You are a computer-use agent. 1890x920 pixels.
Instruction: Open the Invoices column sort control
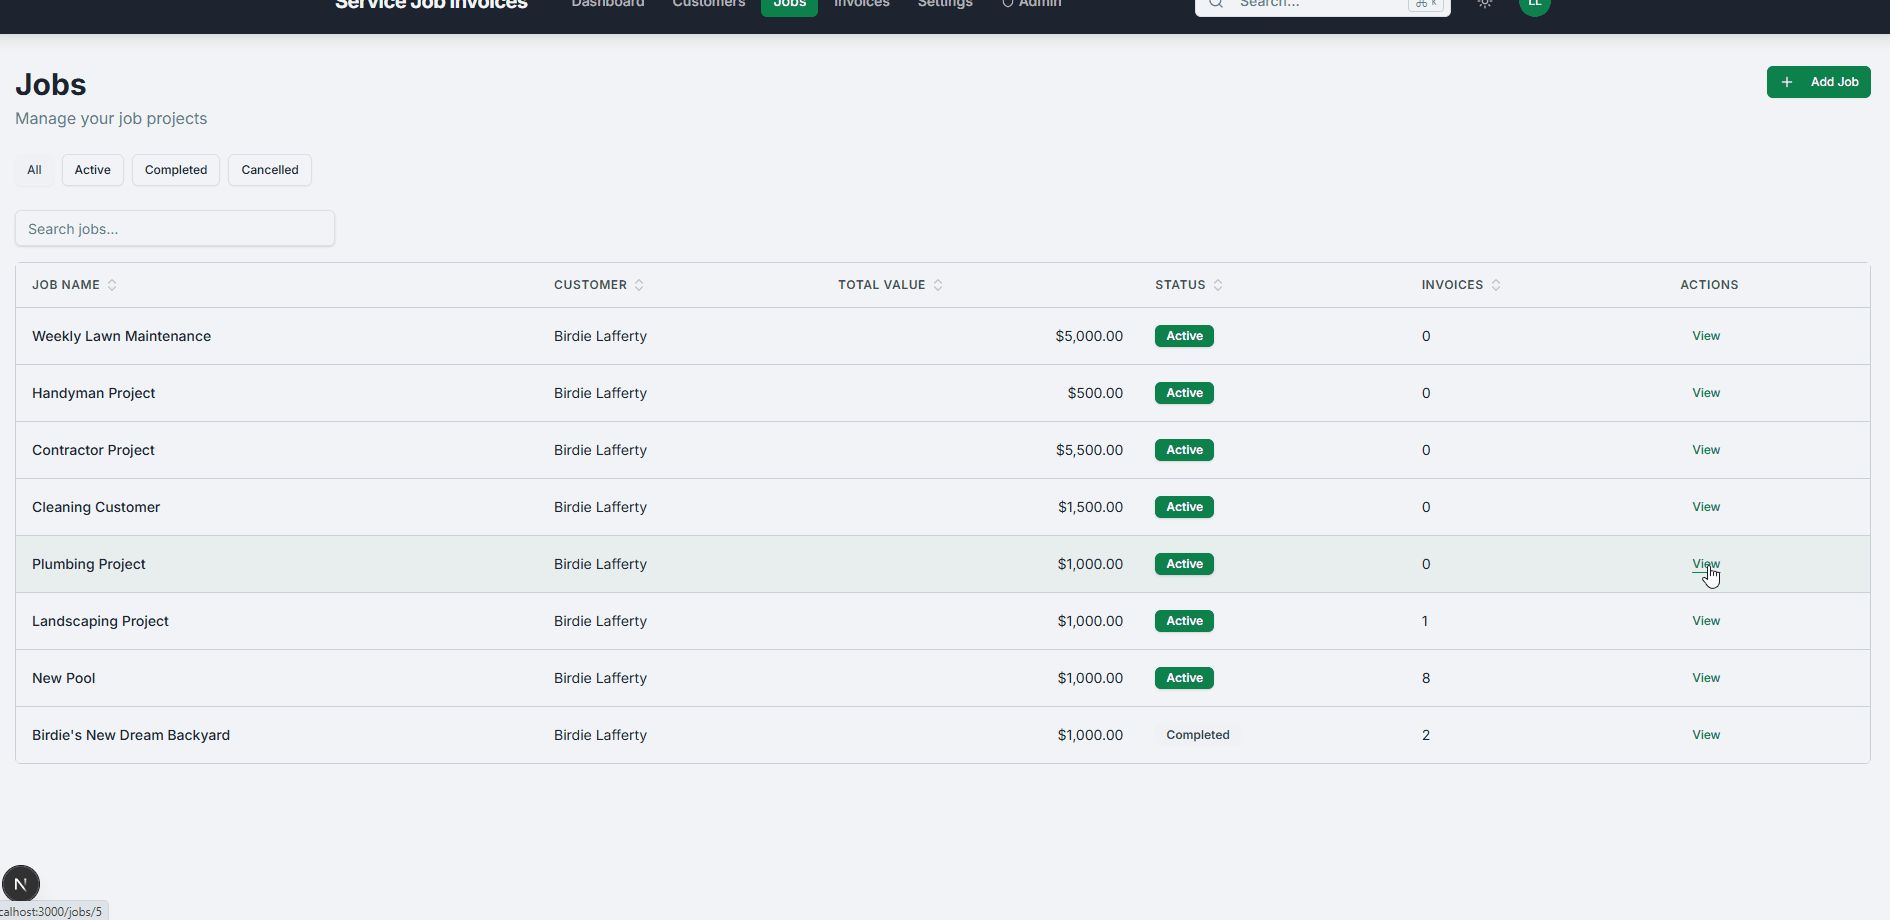[x=1496, y=284]
